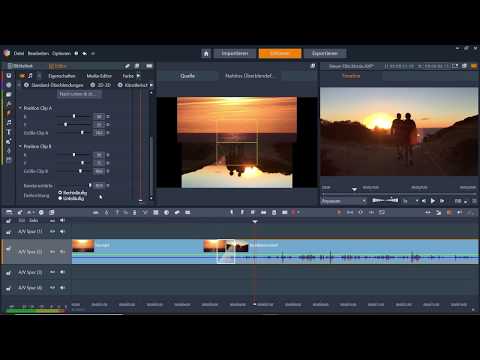Screen dimensions: 480x360
Task: Click the orange icon in the player header
Action: point(474,66)
